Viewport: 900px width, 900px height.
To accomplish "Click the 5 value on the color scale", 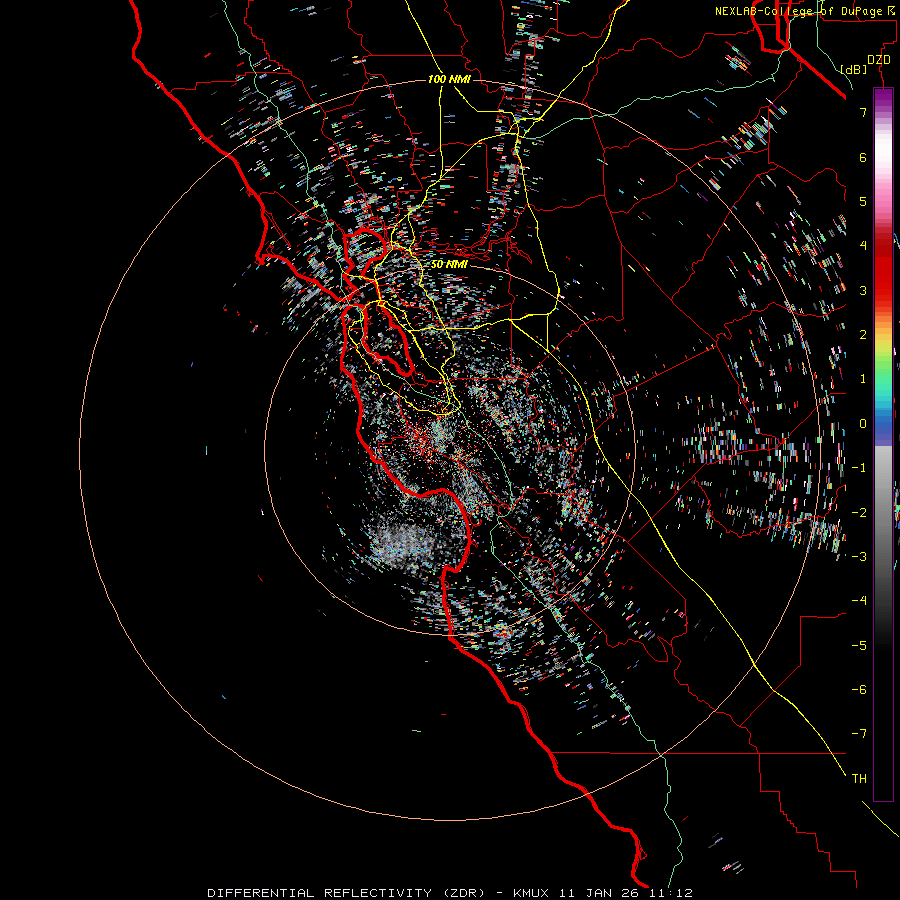I will point(863,201).
